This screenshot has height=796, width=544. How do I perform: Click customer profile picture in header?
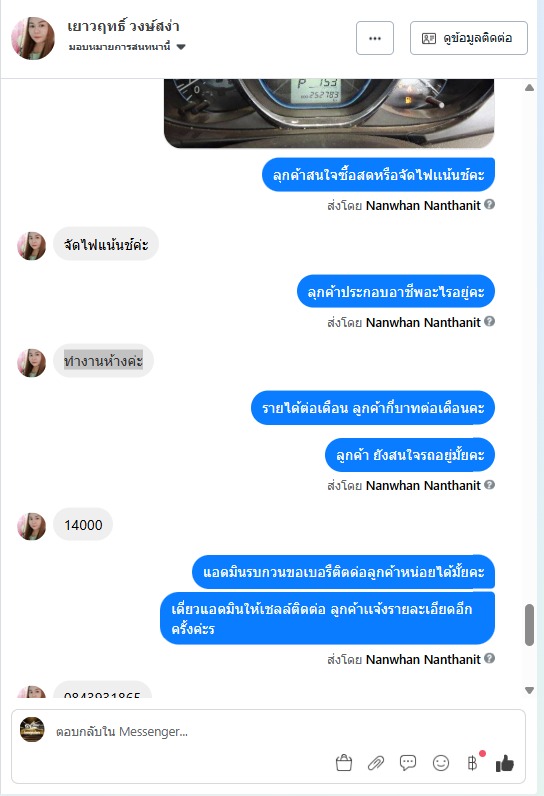point(33,38)
